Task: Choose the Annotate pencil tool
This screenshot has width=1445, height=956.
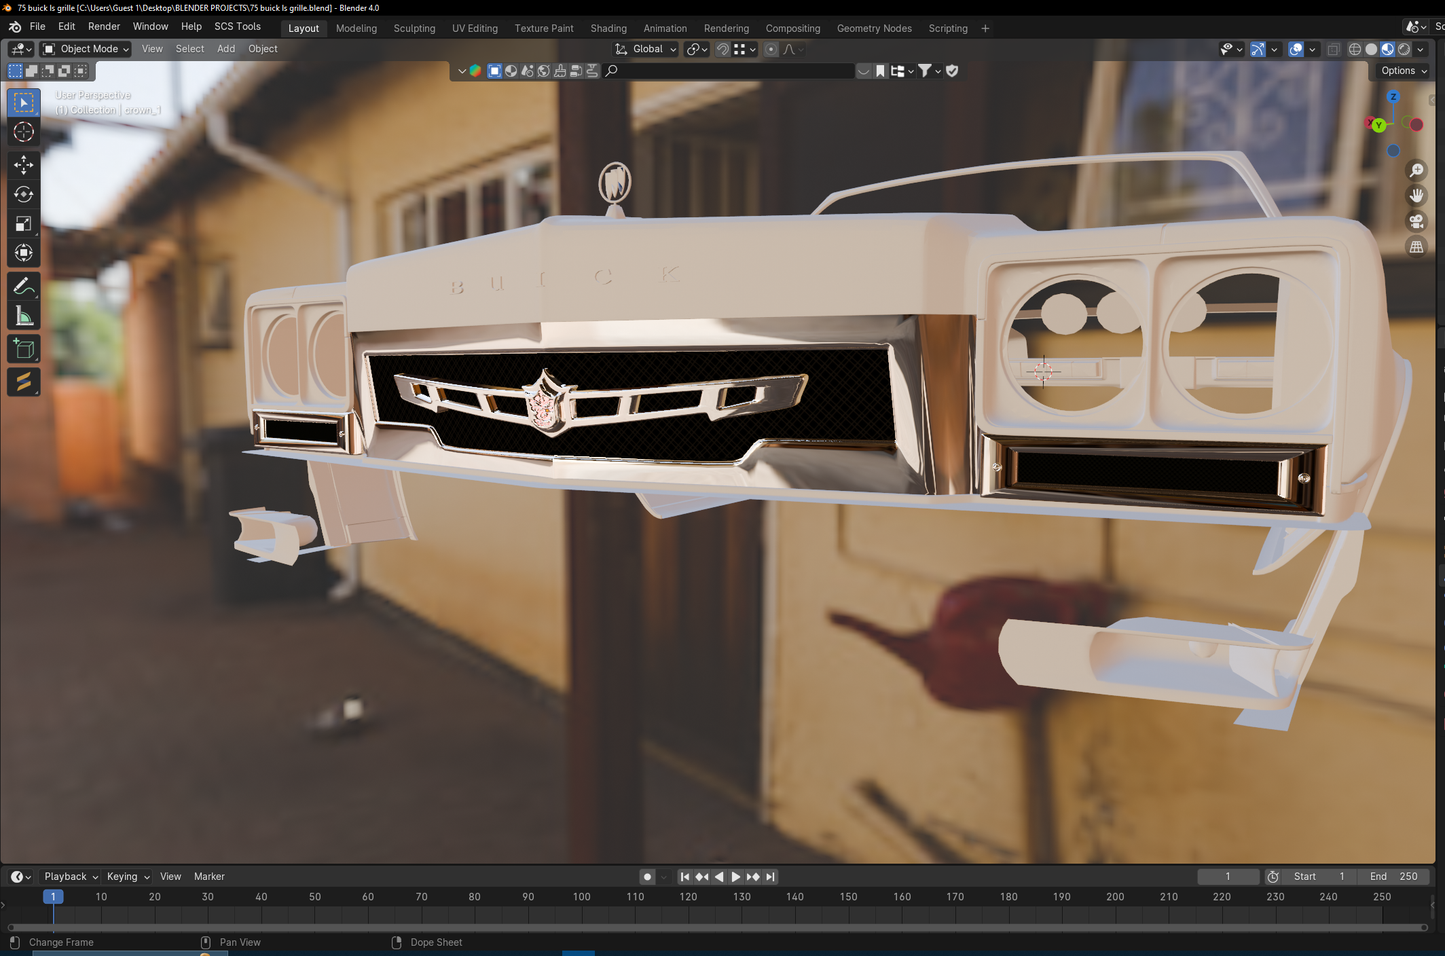Action: tap(24, 287)
